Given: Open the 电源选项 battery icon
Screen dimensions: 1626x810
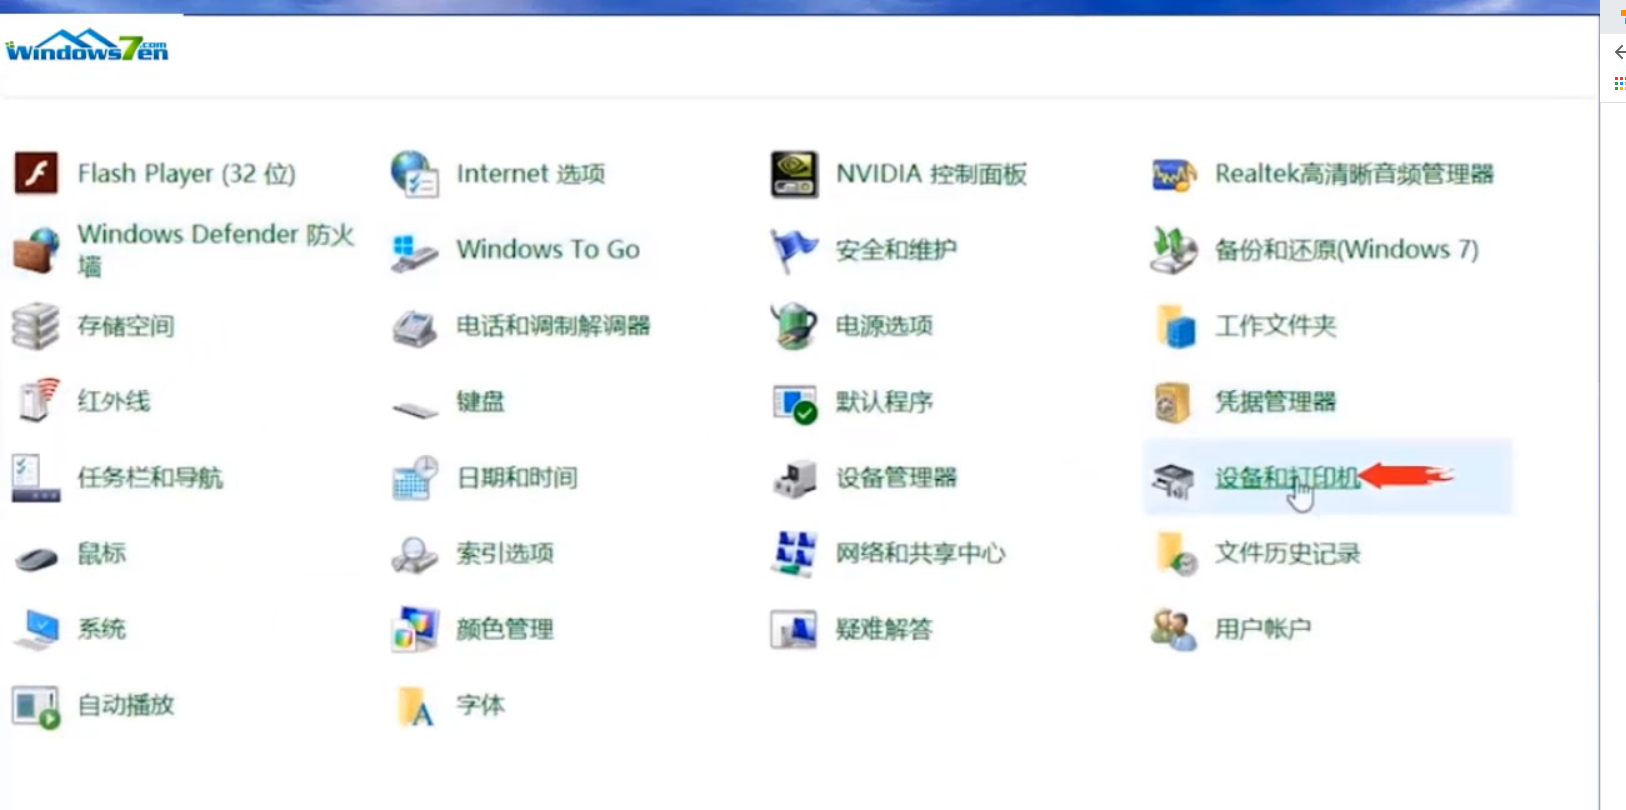Looking at the screenshot, I should 794,326.
